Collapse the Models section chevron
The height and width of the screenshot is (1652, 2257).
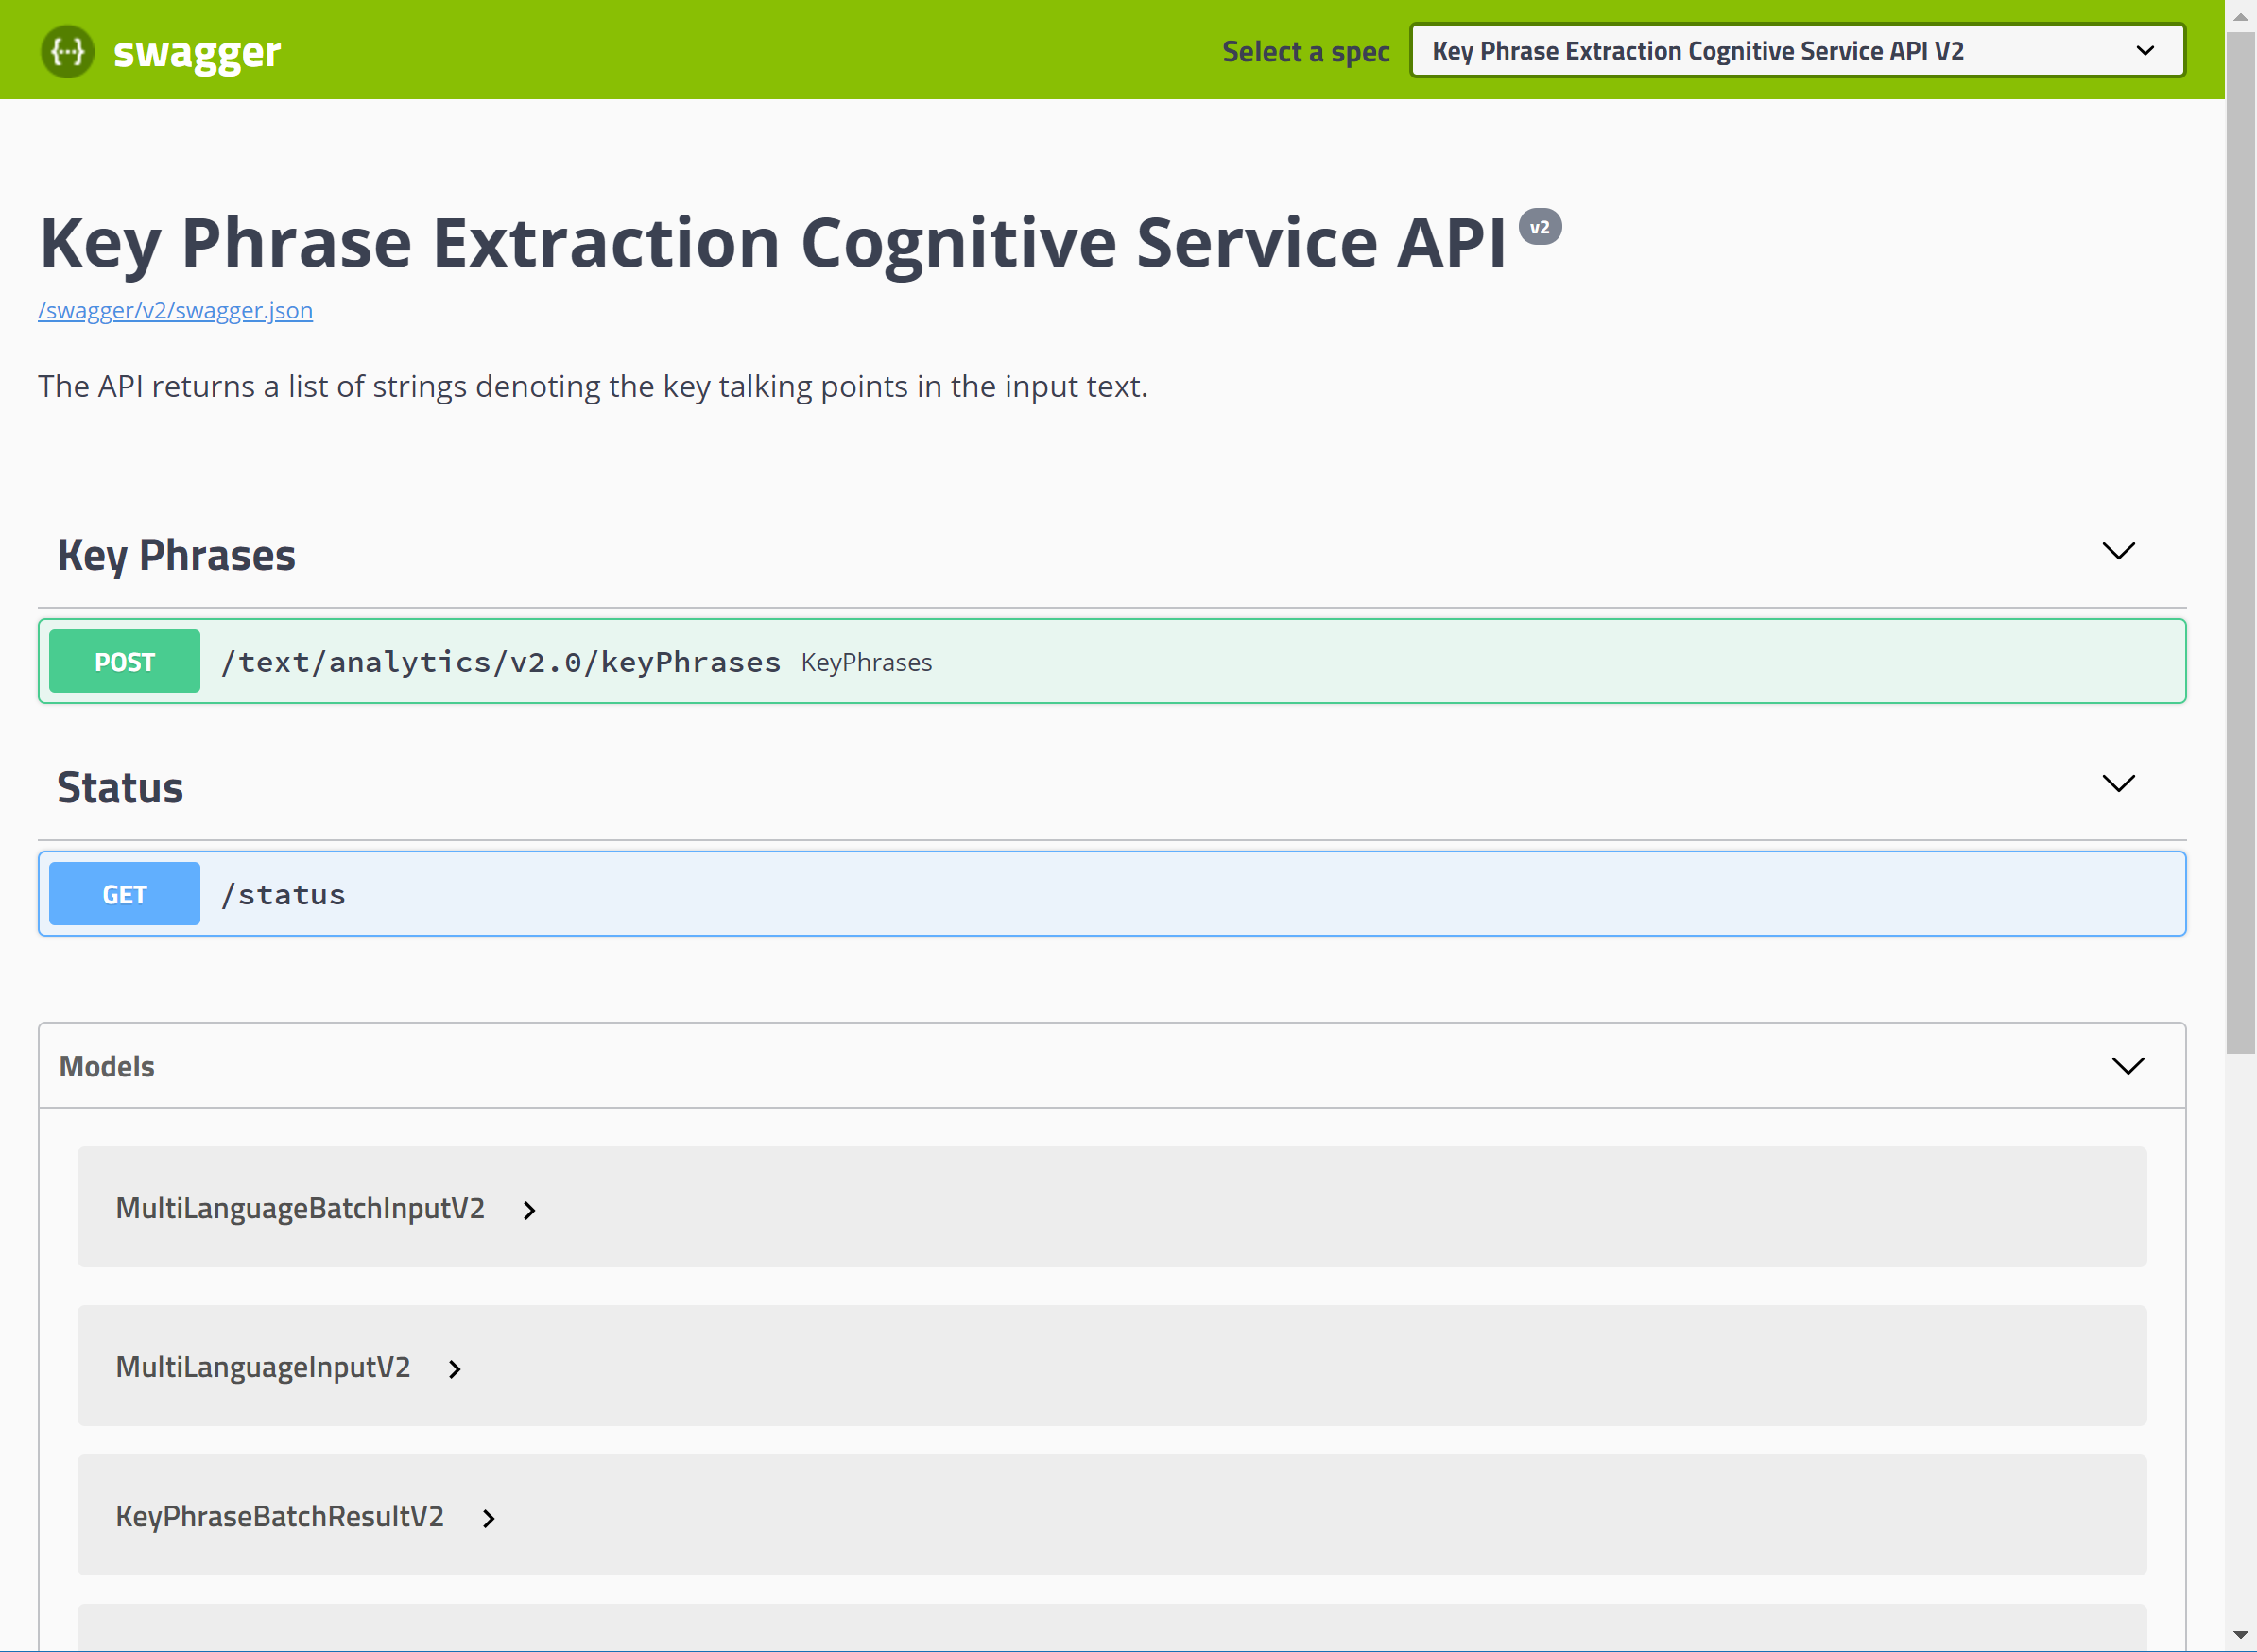pyautogui.click(x=2127, y=1066)
